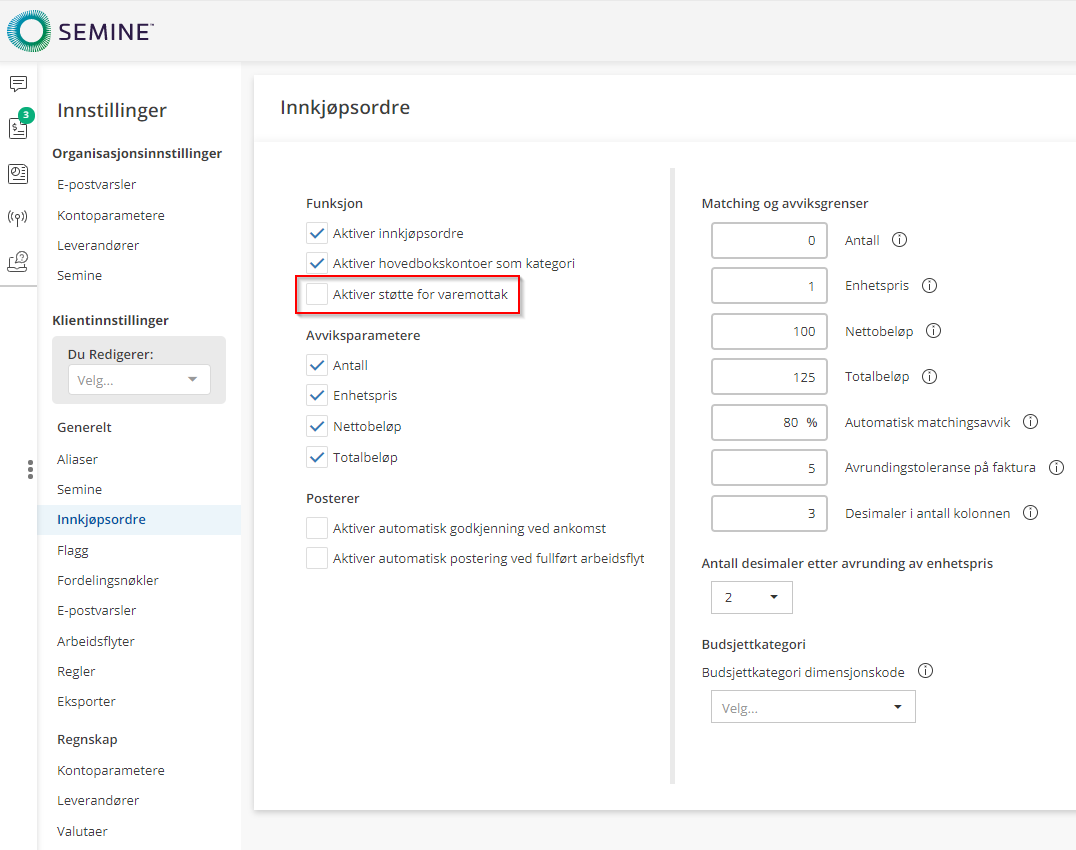Open the Du Redigerer client dropdown
Screen dimensions: 1076x850
(x=139, y=380)
